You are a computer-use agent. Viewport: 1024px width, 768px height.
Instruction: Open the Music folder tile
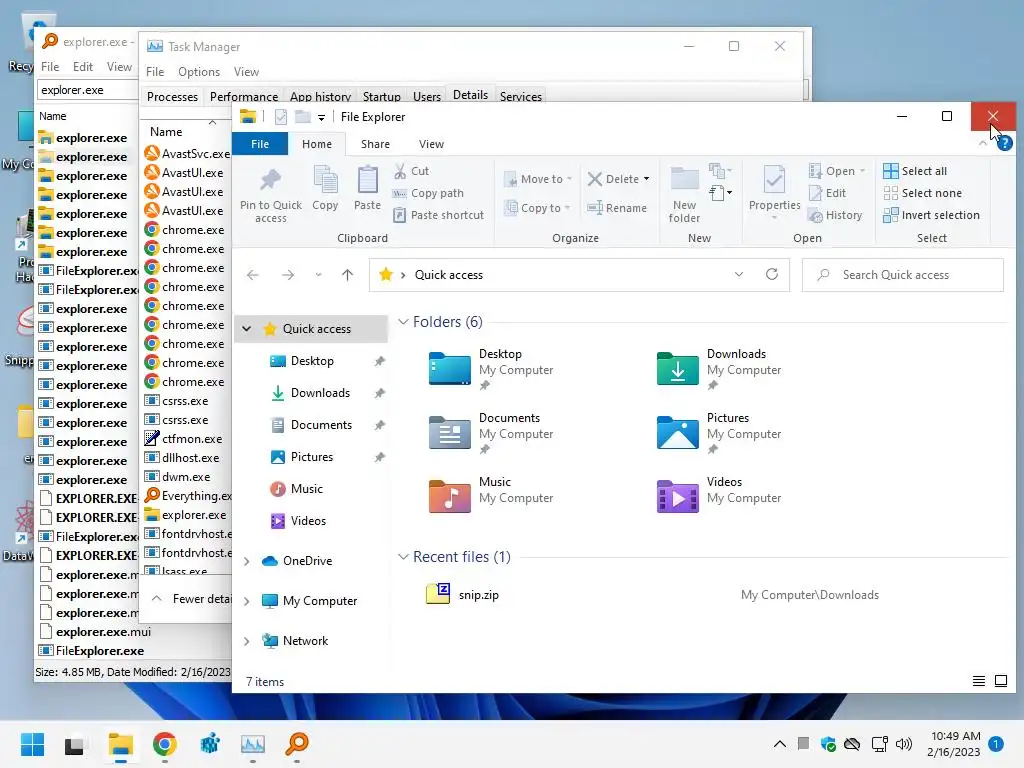(491, 496)
